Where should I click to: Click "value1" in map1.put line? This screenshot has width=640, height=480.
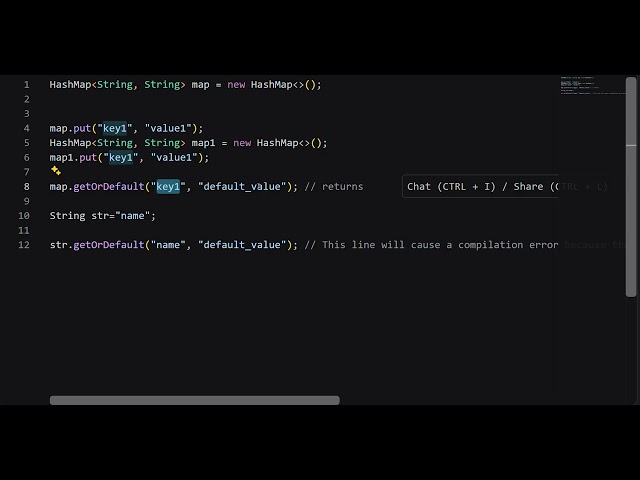click(x=174, y=158)
